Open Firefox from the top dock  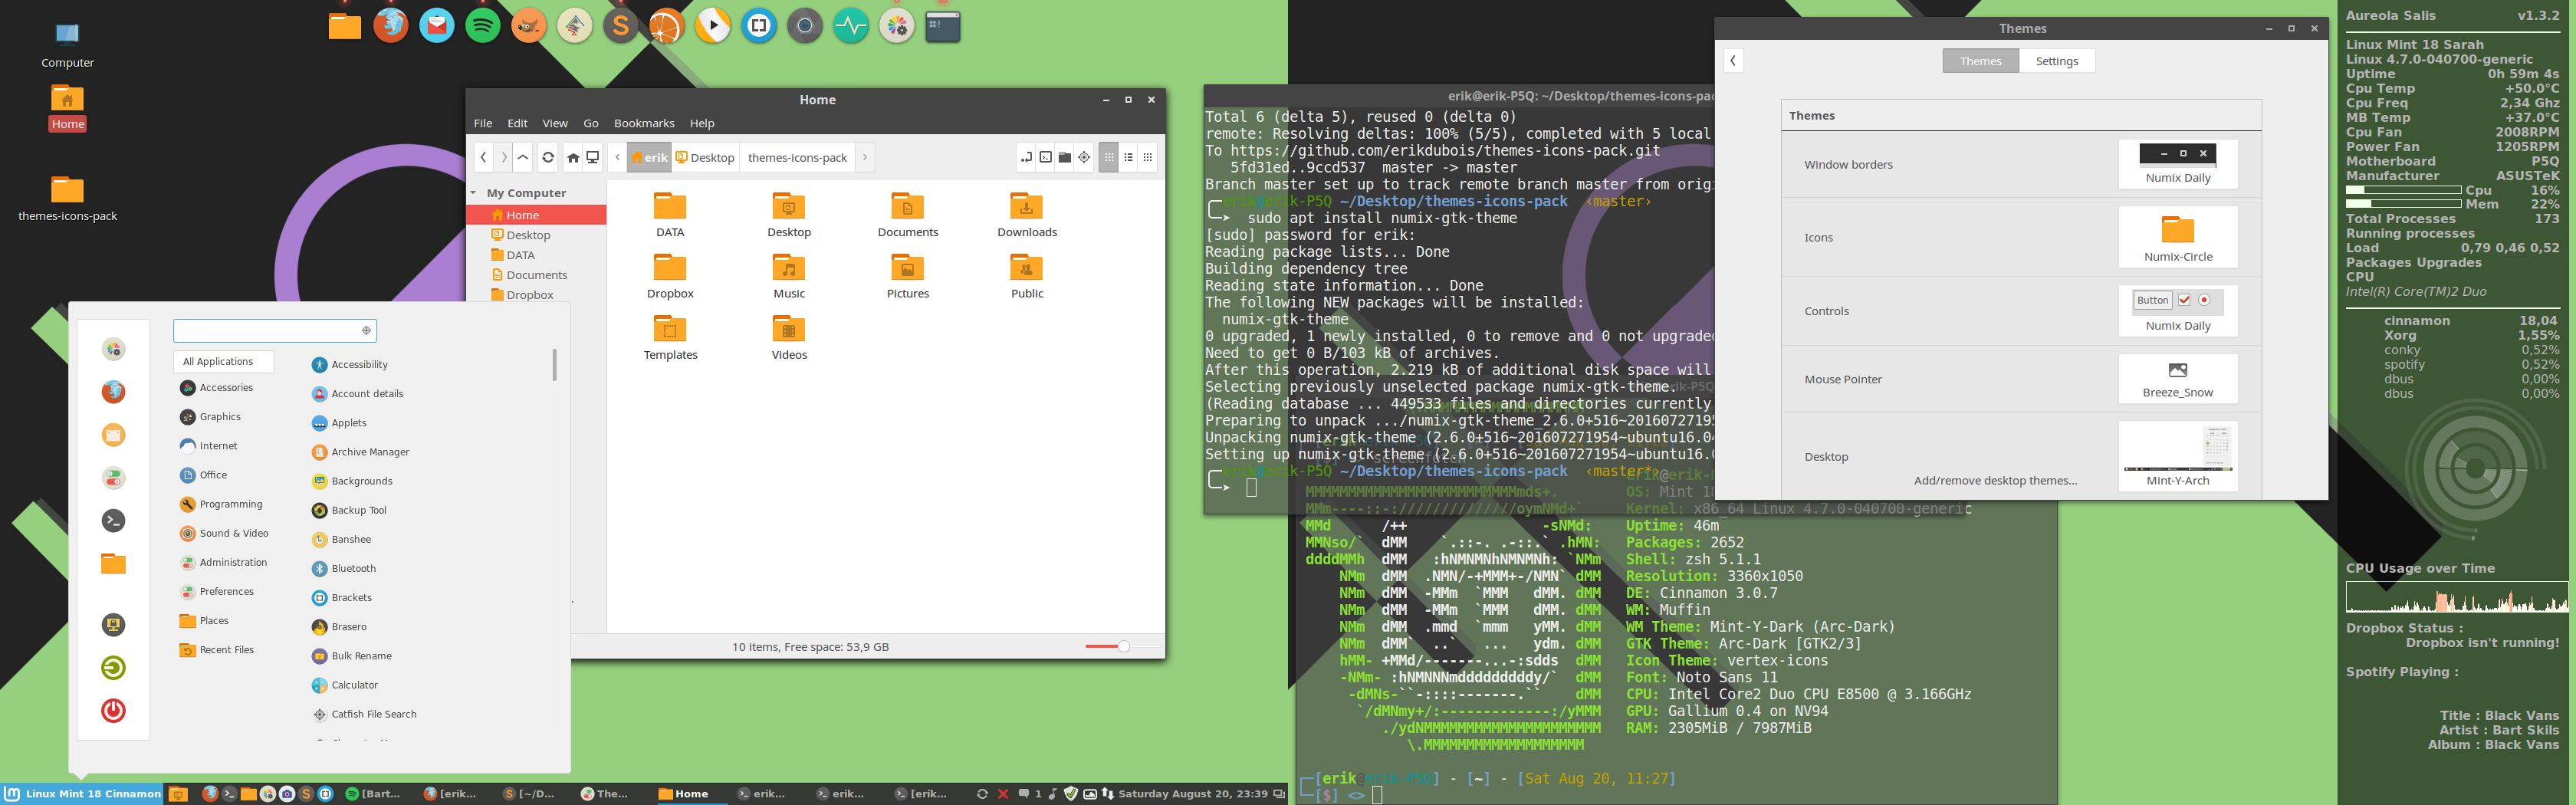pyautogui.click(x=391, y=25)
